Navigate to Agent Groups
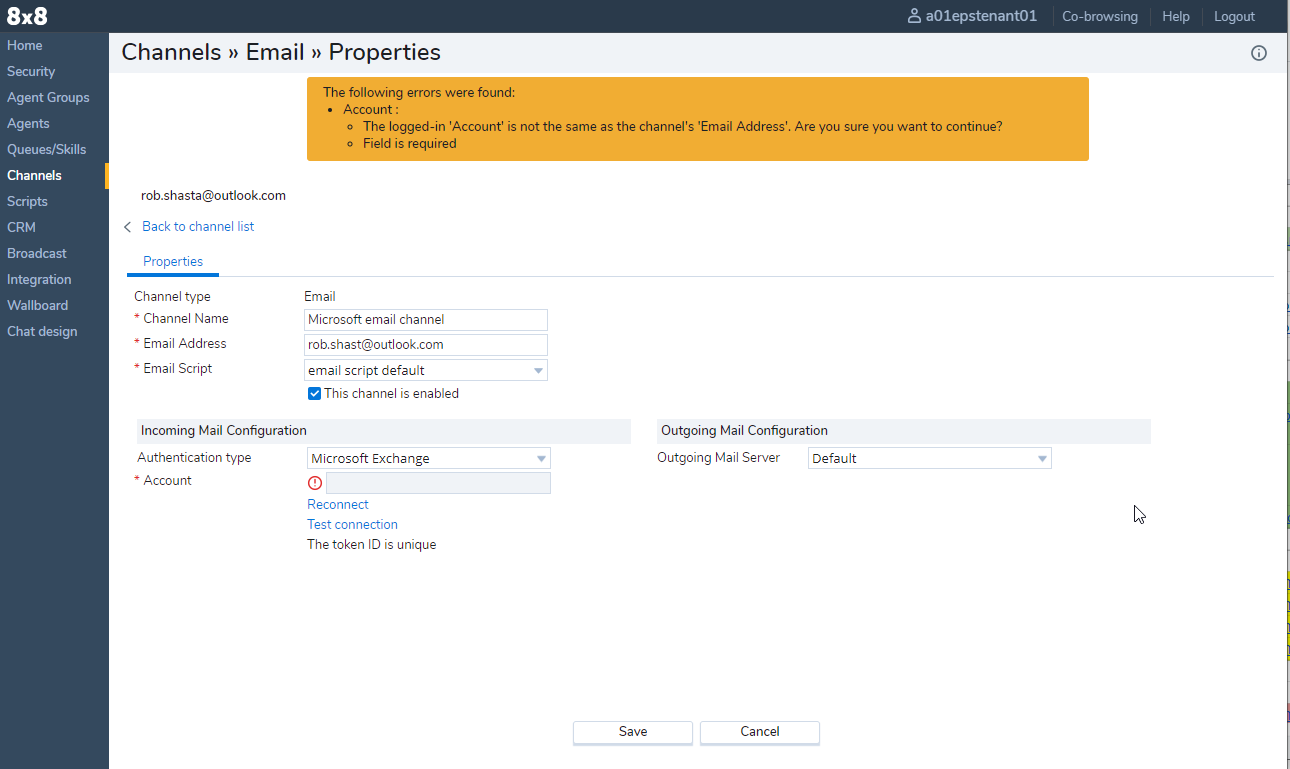This screenshot has width=1290, height=769. (x=48, y=97)
